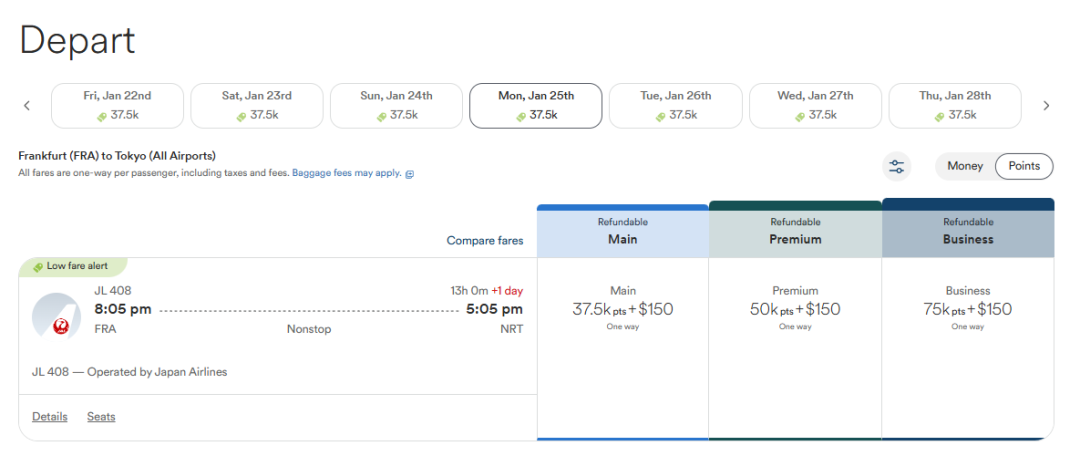Open flight Details link
This screenshot has width=1080, height=456.
[50, 417]
